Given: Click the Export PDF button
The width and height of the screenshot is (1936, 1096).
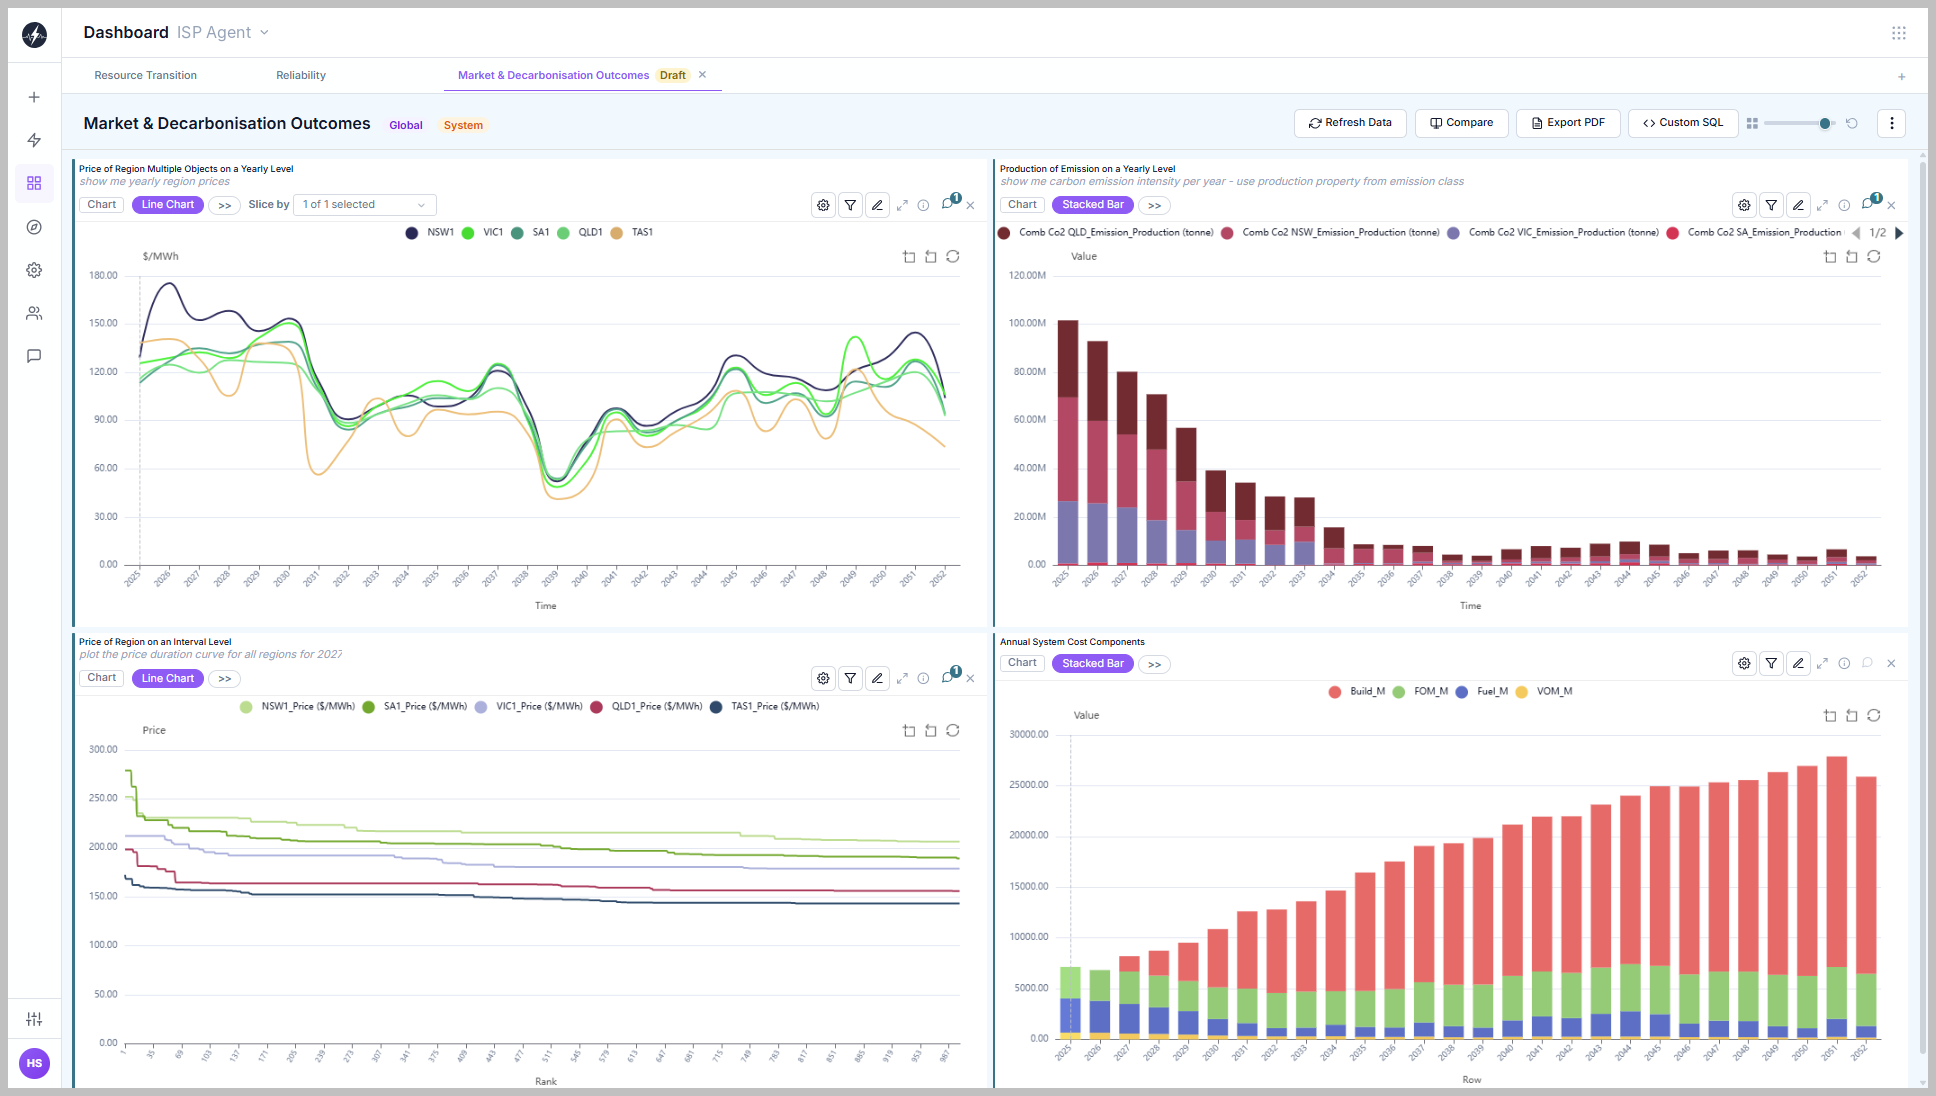Looking at the screenshot, I should point(1568,123).
